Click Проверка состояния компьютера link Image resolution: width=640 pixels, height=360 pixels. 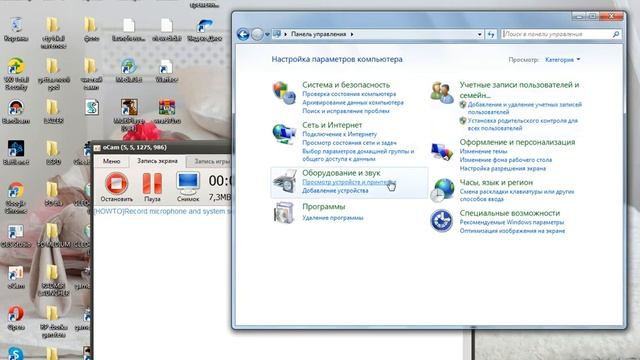pos(349,94)
